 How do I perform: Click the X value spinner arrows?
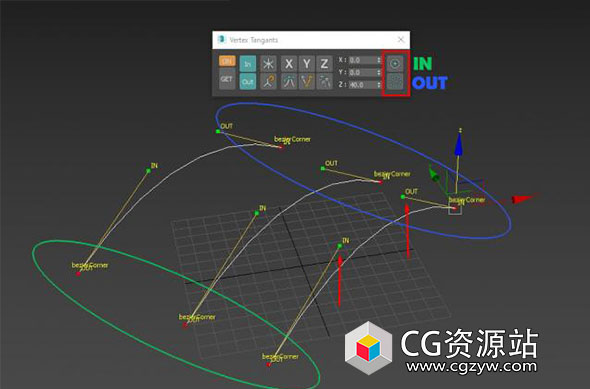click(x=379, y=60)
